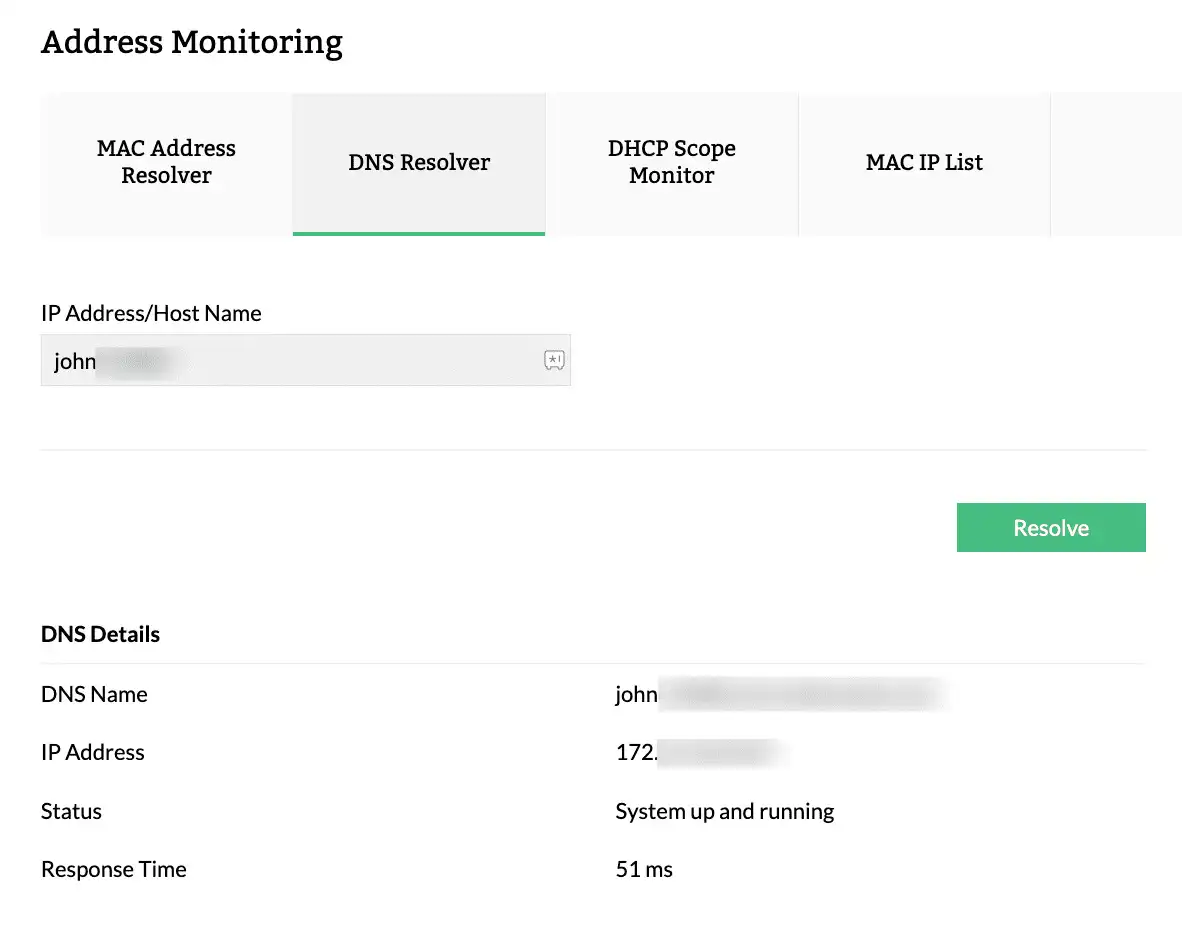Click the autofill icon in the host name field

554,360
